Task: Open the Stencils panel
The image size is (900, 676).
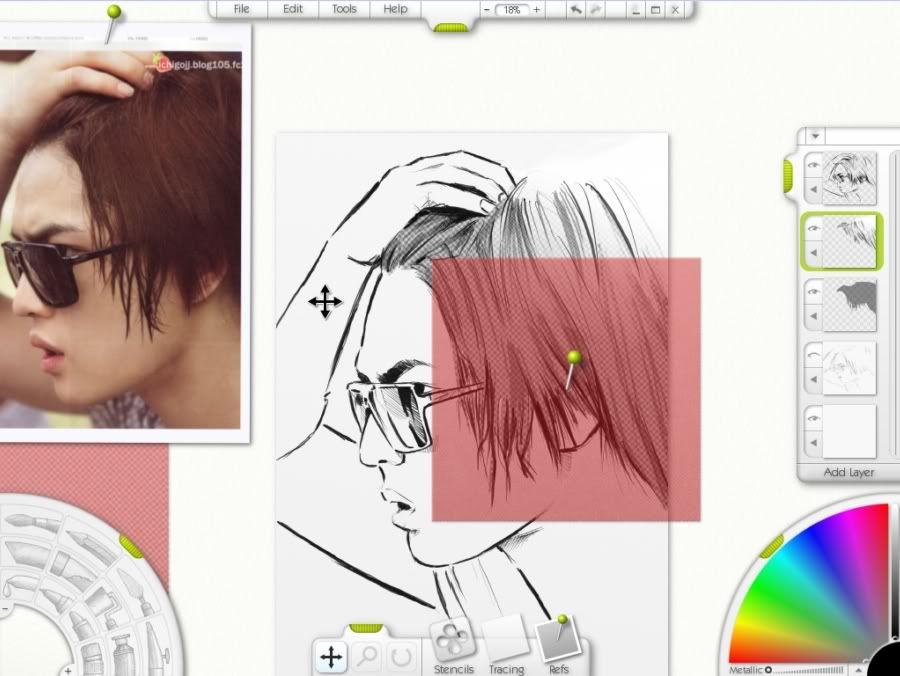Action: pos(453,647)
